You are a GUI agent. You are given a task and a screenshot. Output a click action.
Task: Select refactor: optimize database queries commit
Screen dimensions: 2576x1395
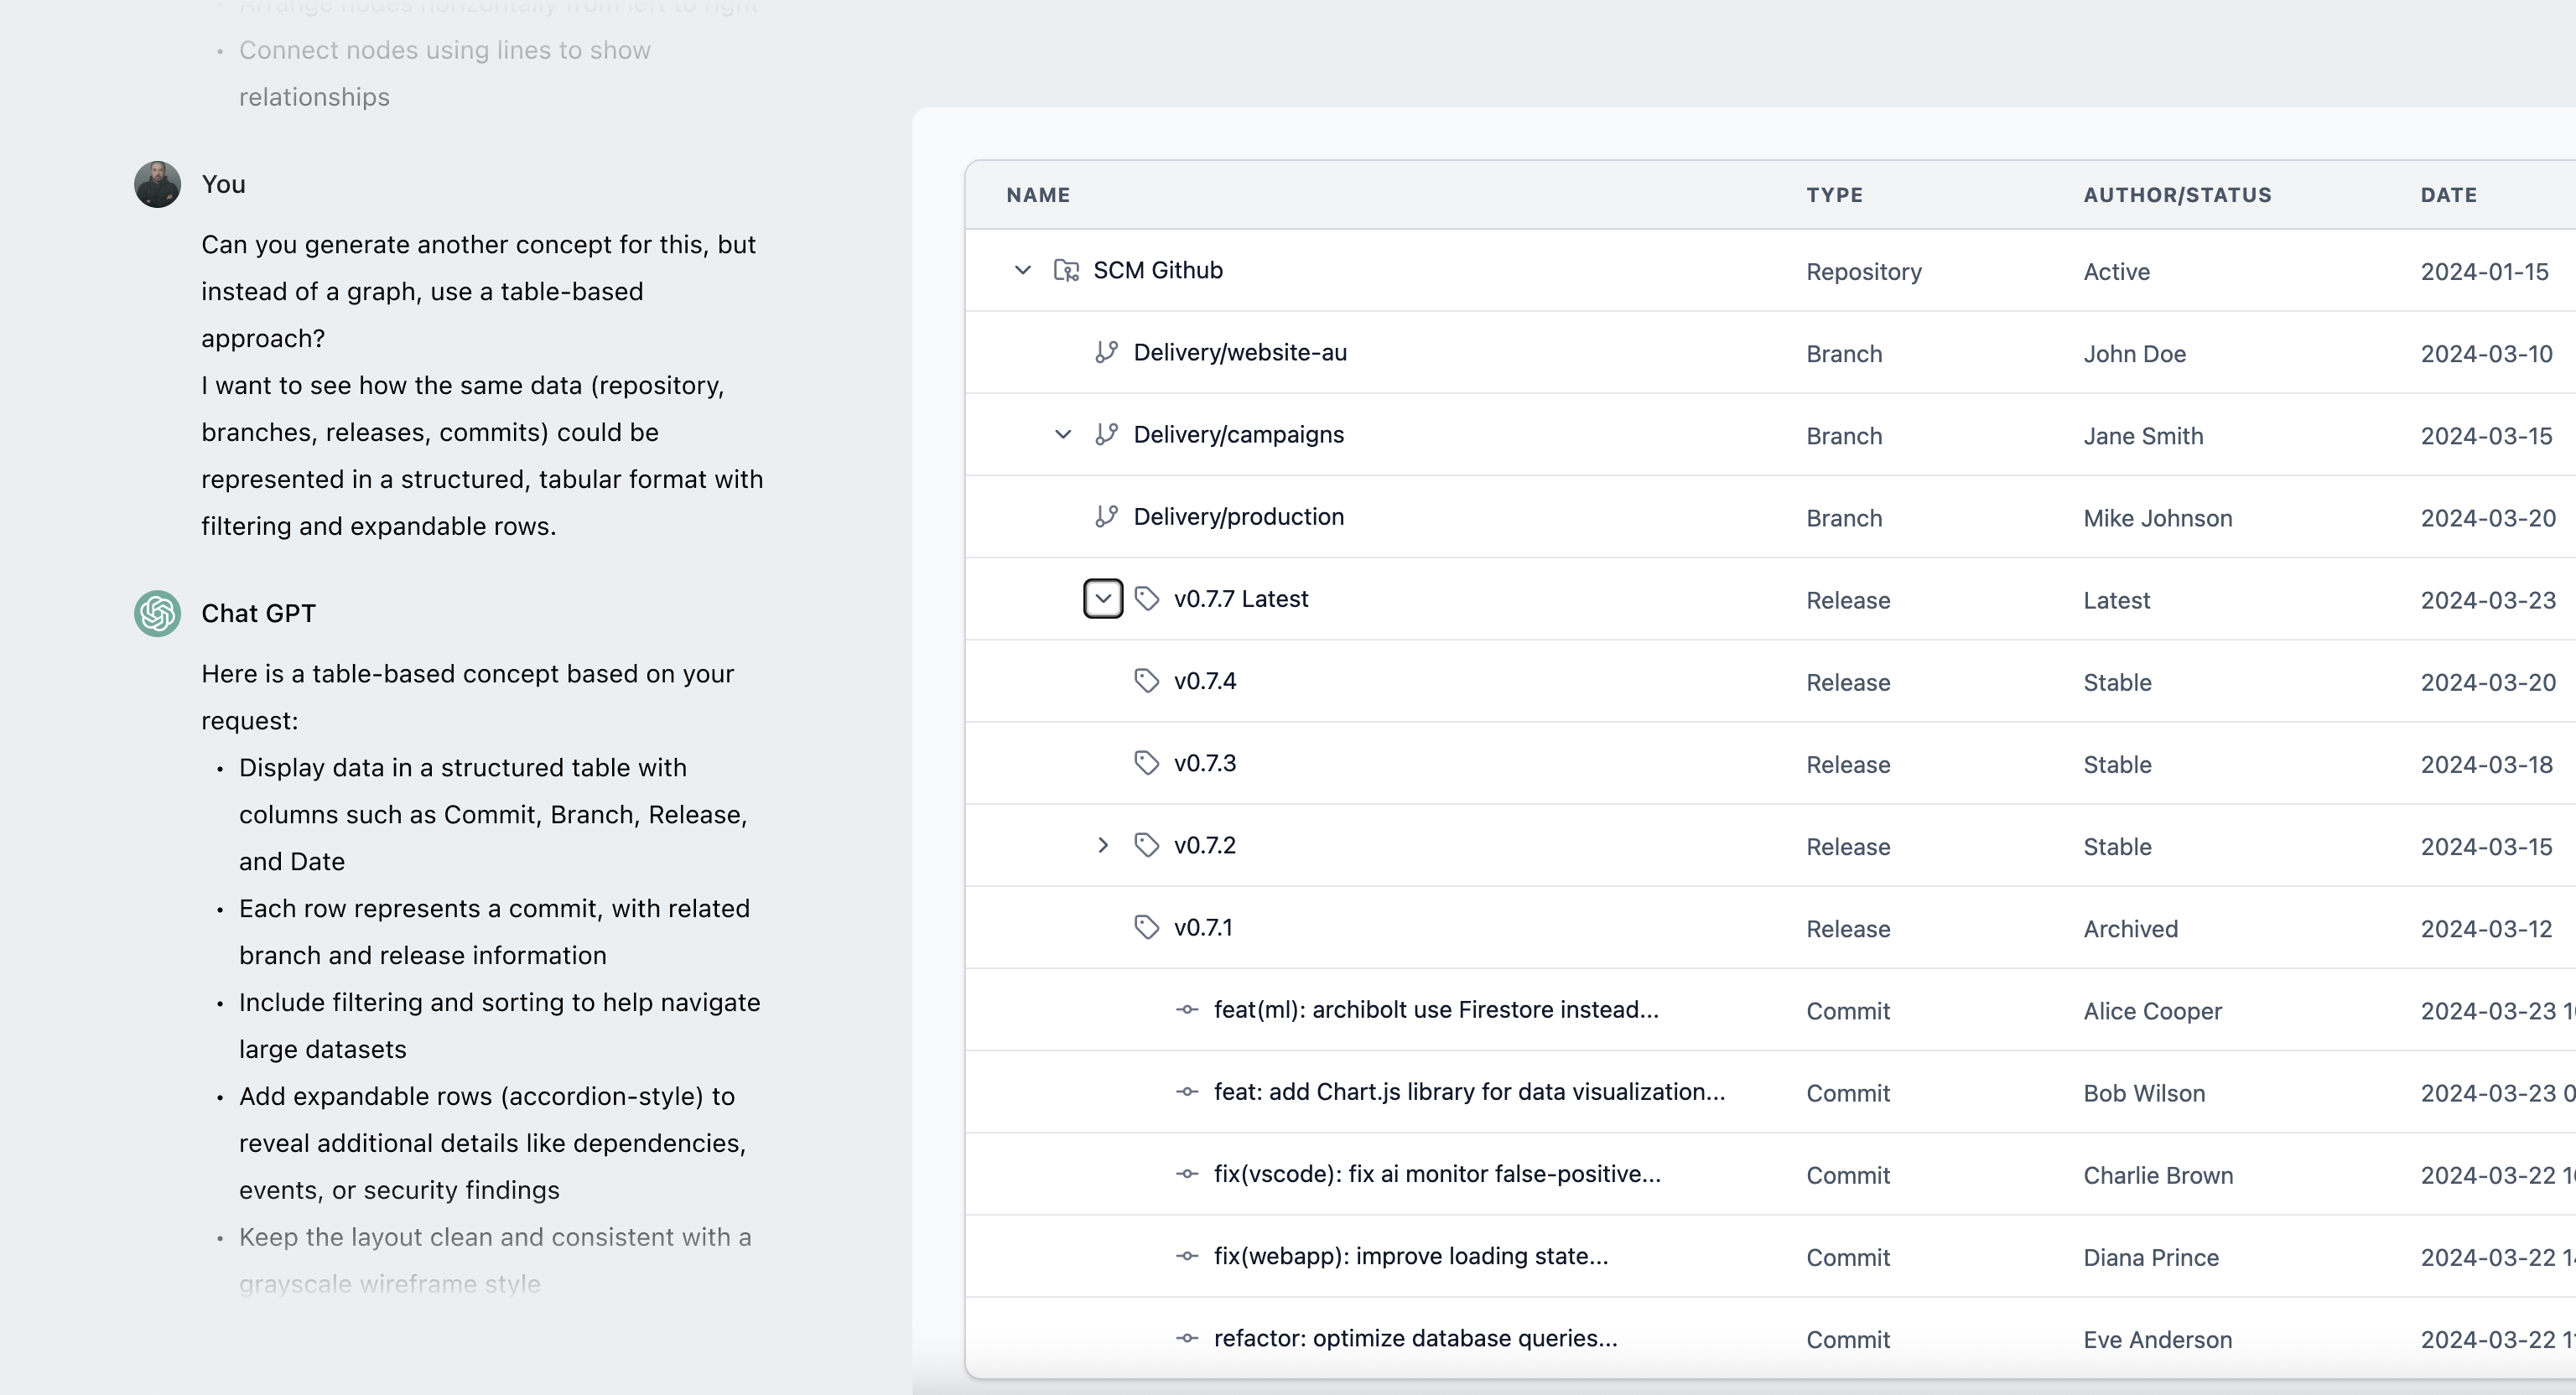point(1415,1338)
